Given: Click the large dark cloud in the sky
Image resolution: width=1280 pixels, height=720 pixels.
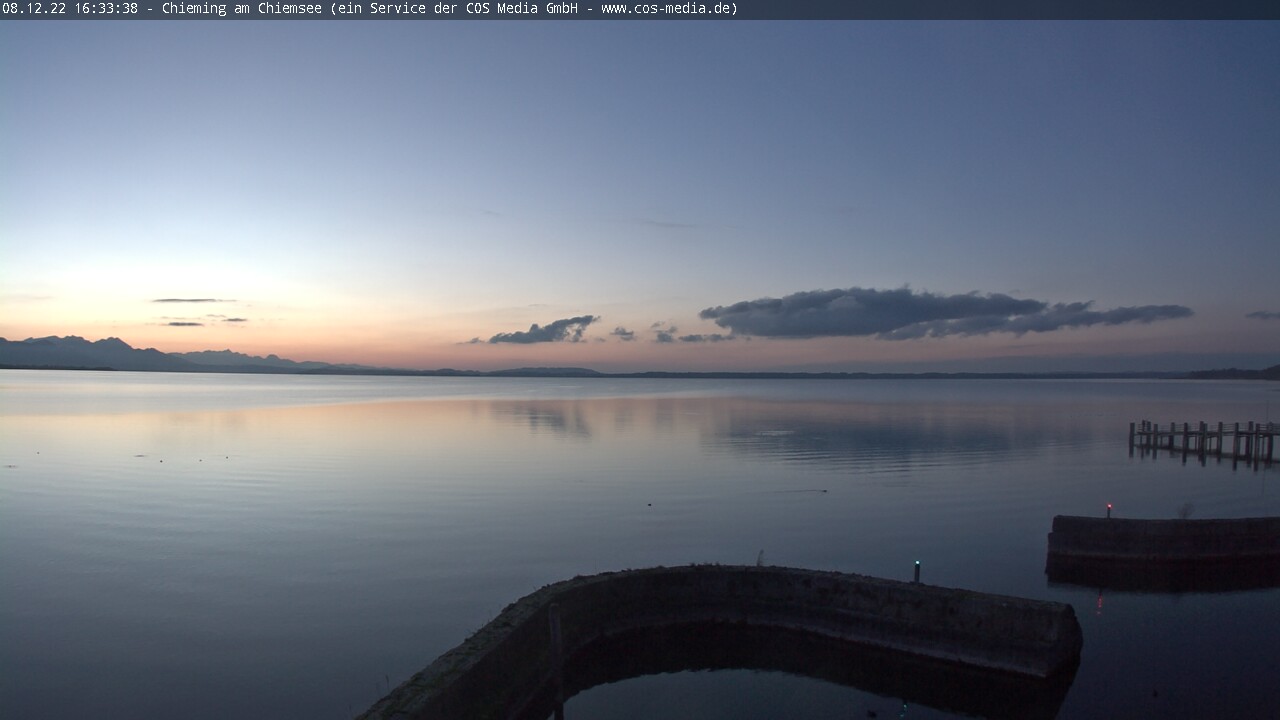Looking at the screenshot, I should point(900,313).
